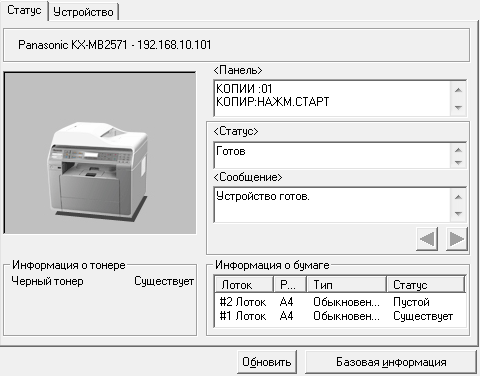The width and height of the screenshot is (480, 376).
Task: Click the Обновить button
Action: coord(267,362)
